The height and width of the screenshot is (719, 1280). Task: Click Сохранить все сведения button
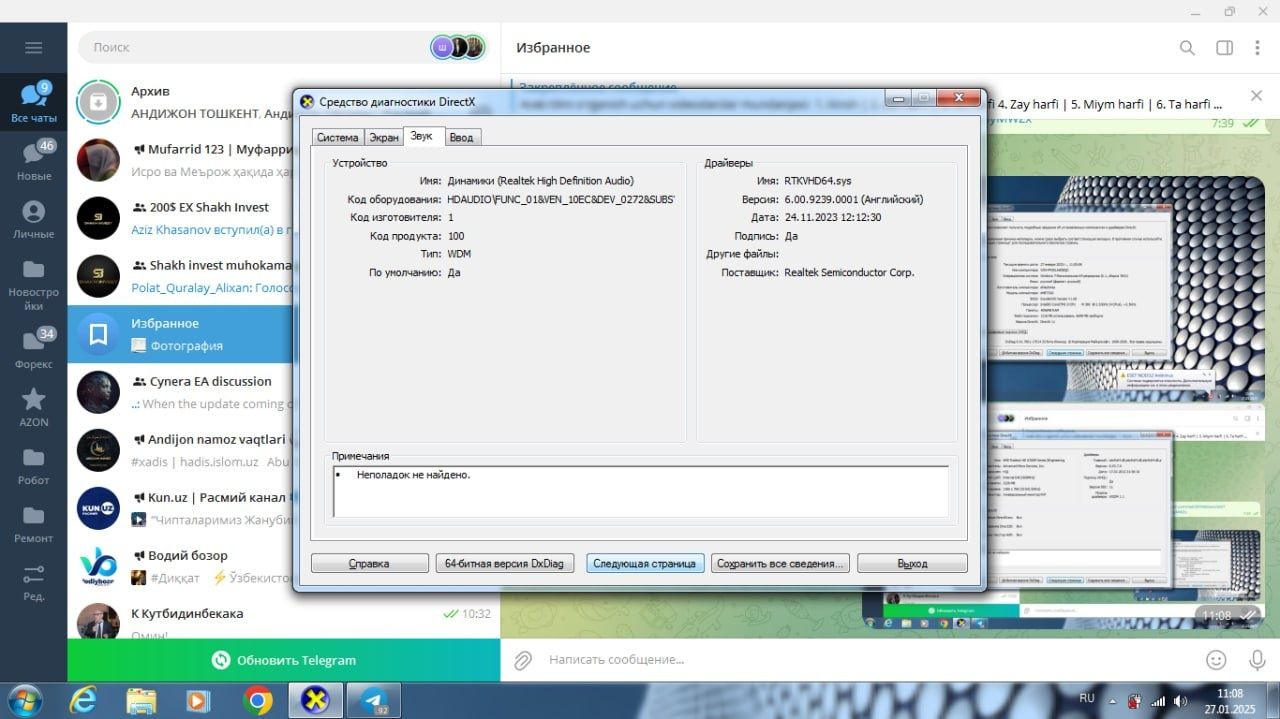click(780, 563)
